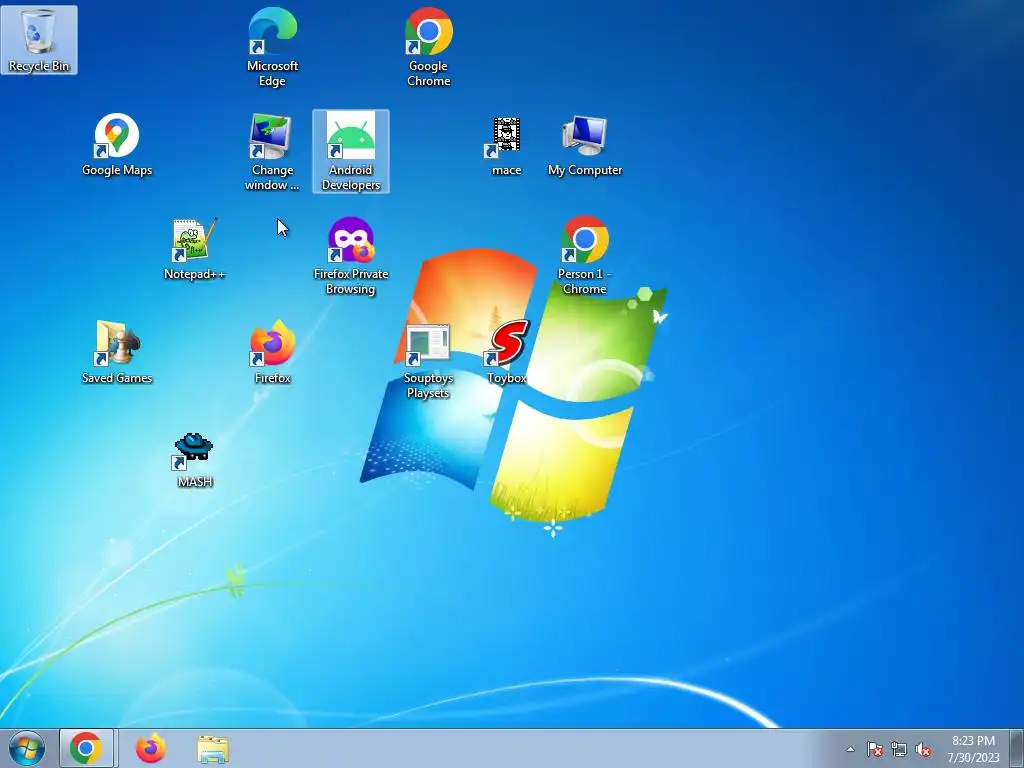1024x768 pixels.
Task: Select the Saved Games folder shortcut
Action: coord(117,353)
